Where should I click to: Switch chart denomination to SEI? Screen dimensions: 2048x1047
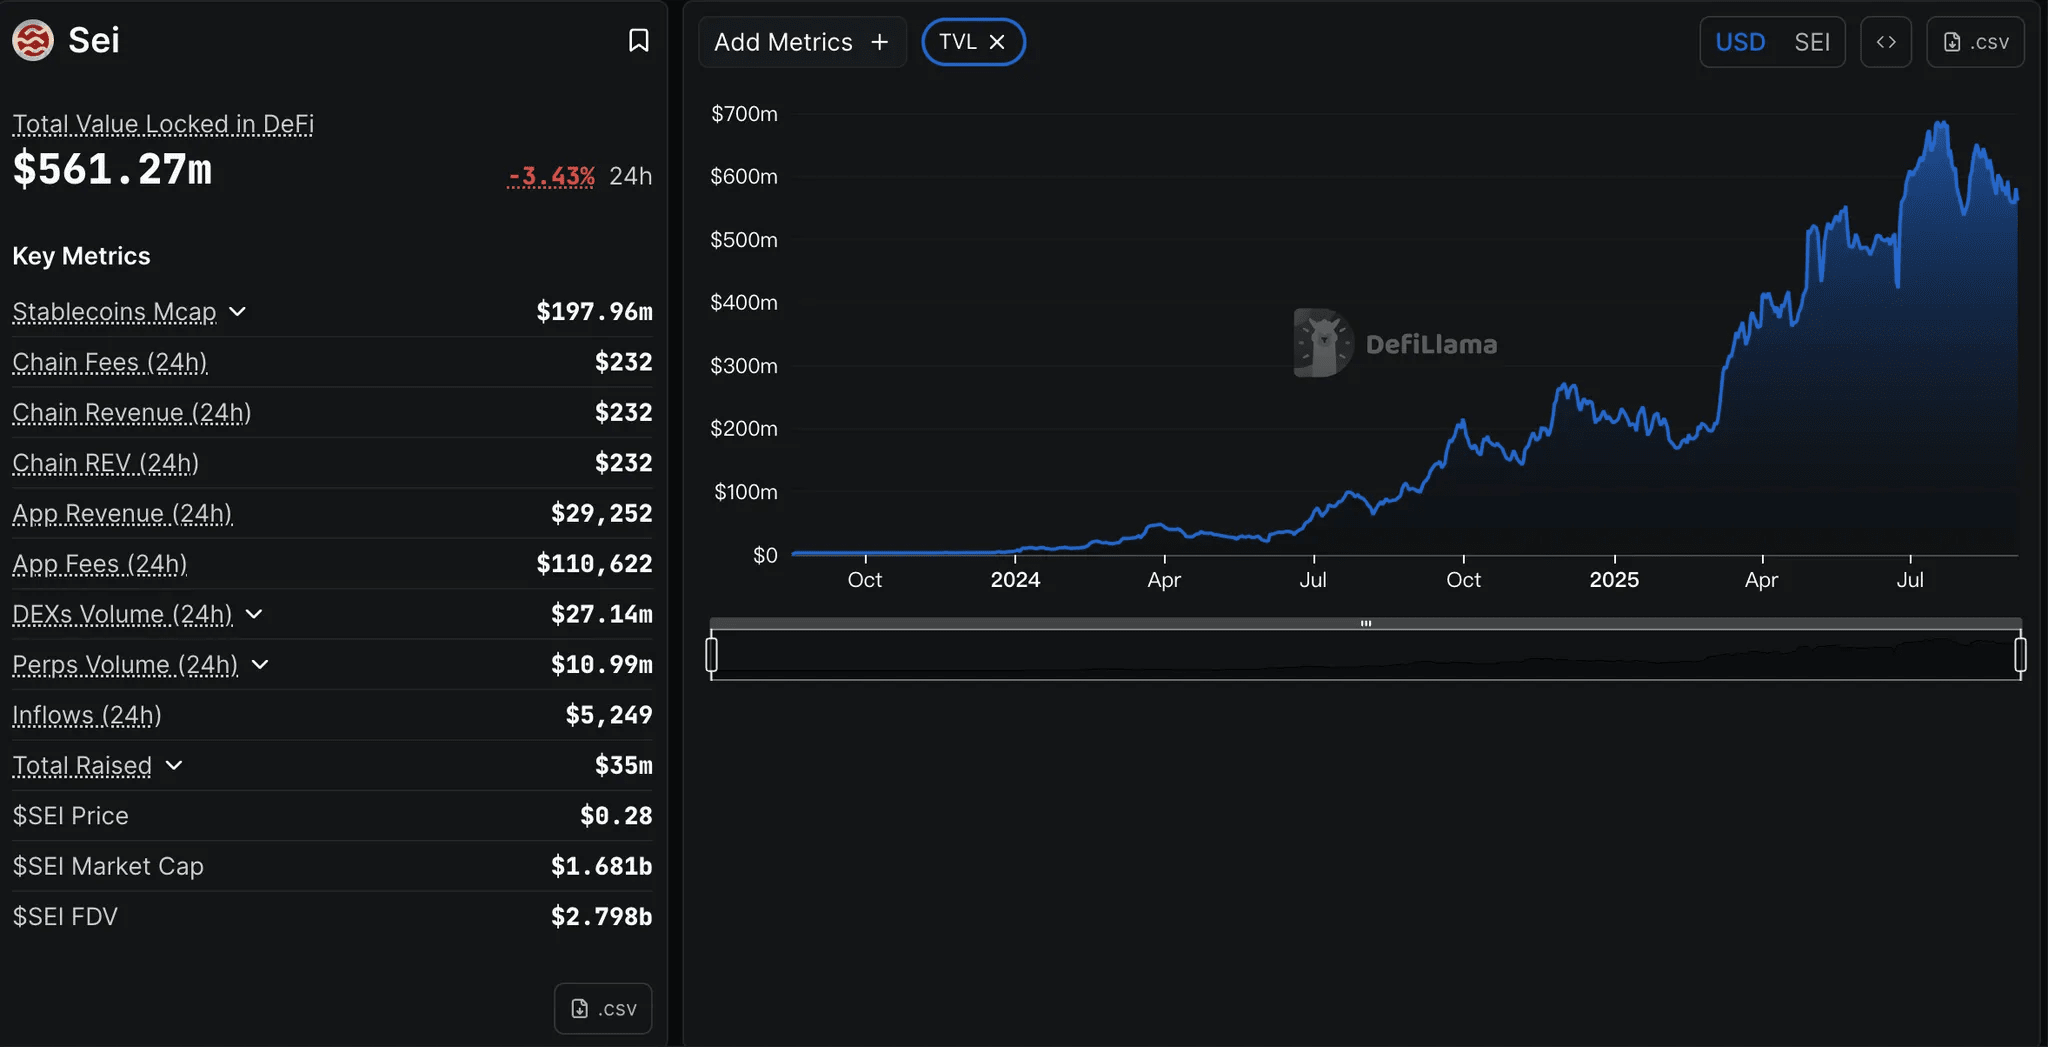pyautogui.click(x=1811, y=42)
